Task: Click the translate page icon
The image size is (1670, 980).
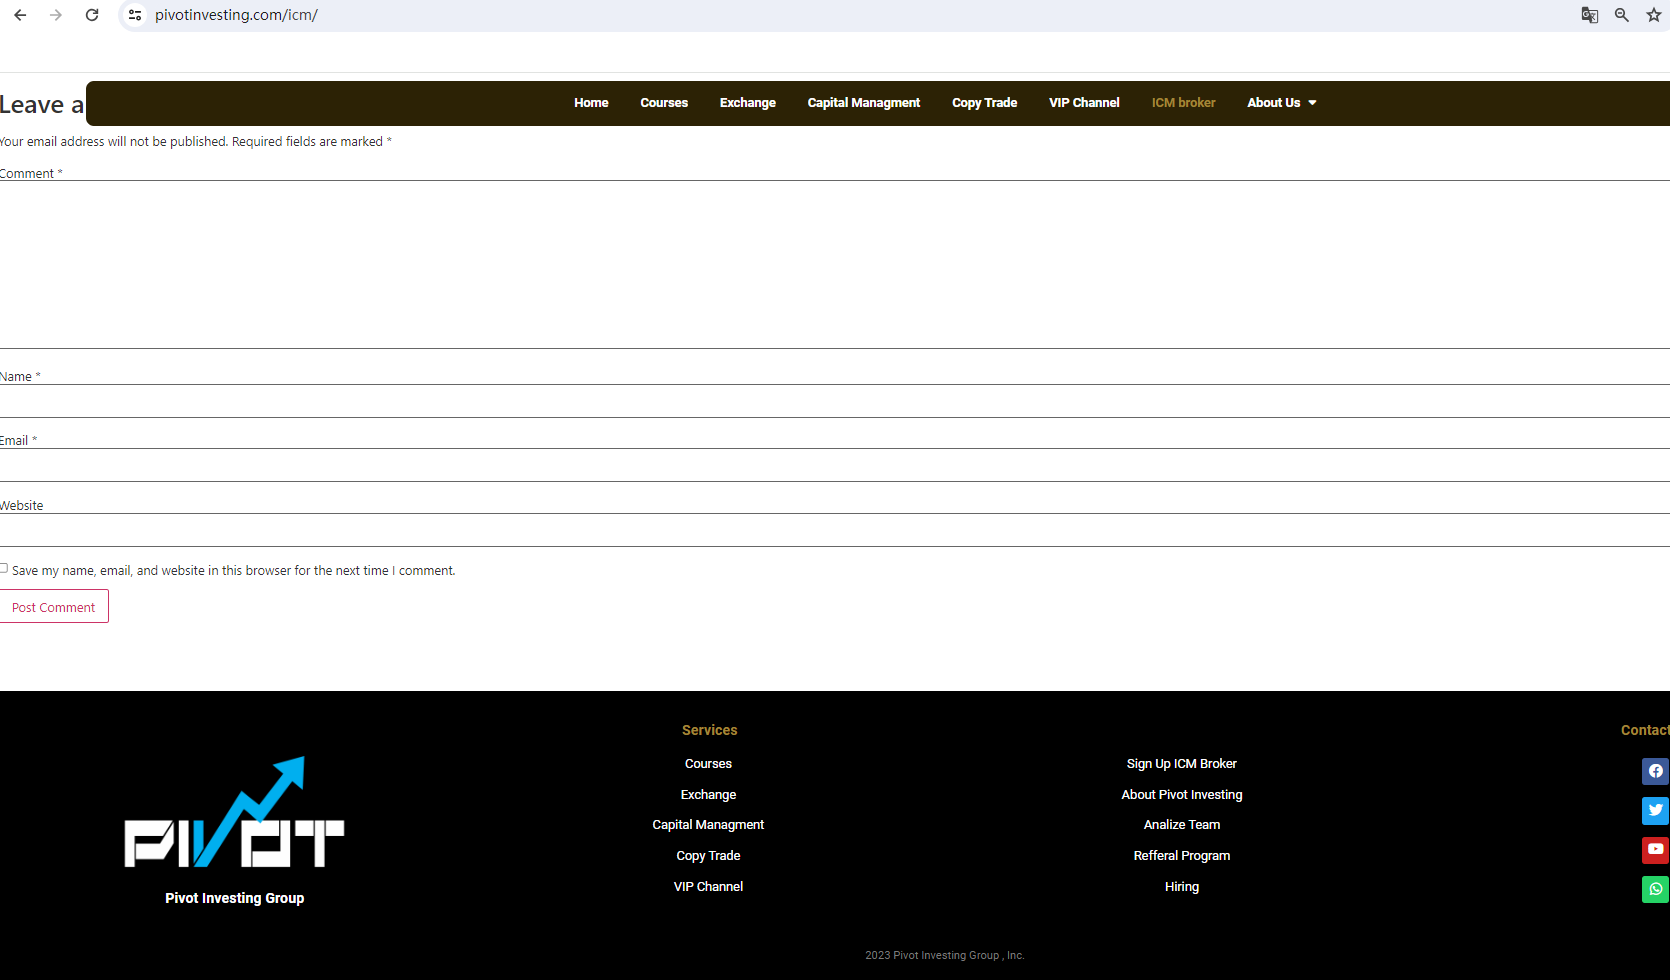Action: coord(1589,15)
